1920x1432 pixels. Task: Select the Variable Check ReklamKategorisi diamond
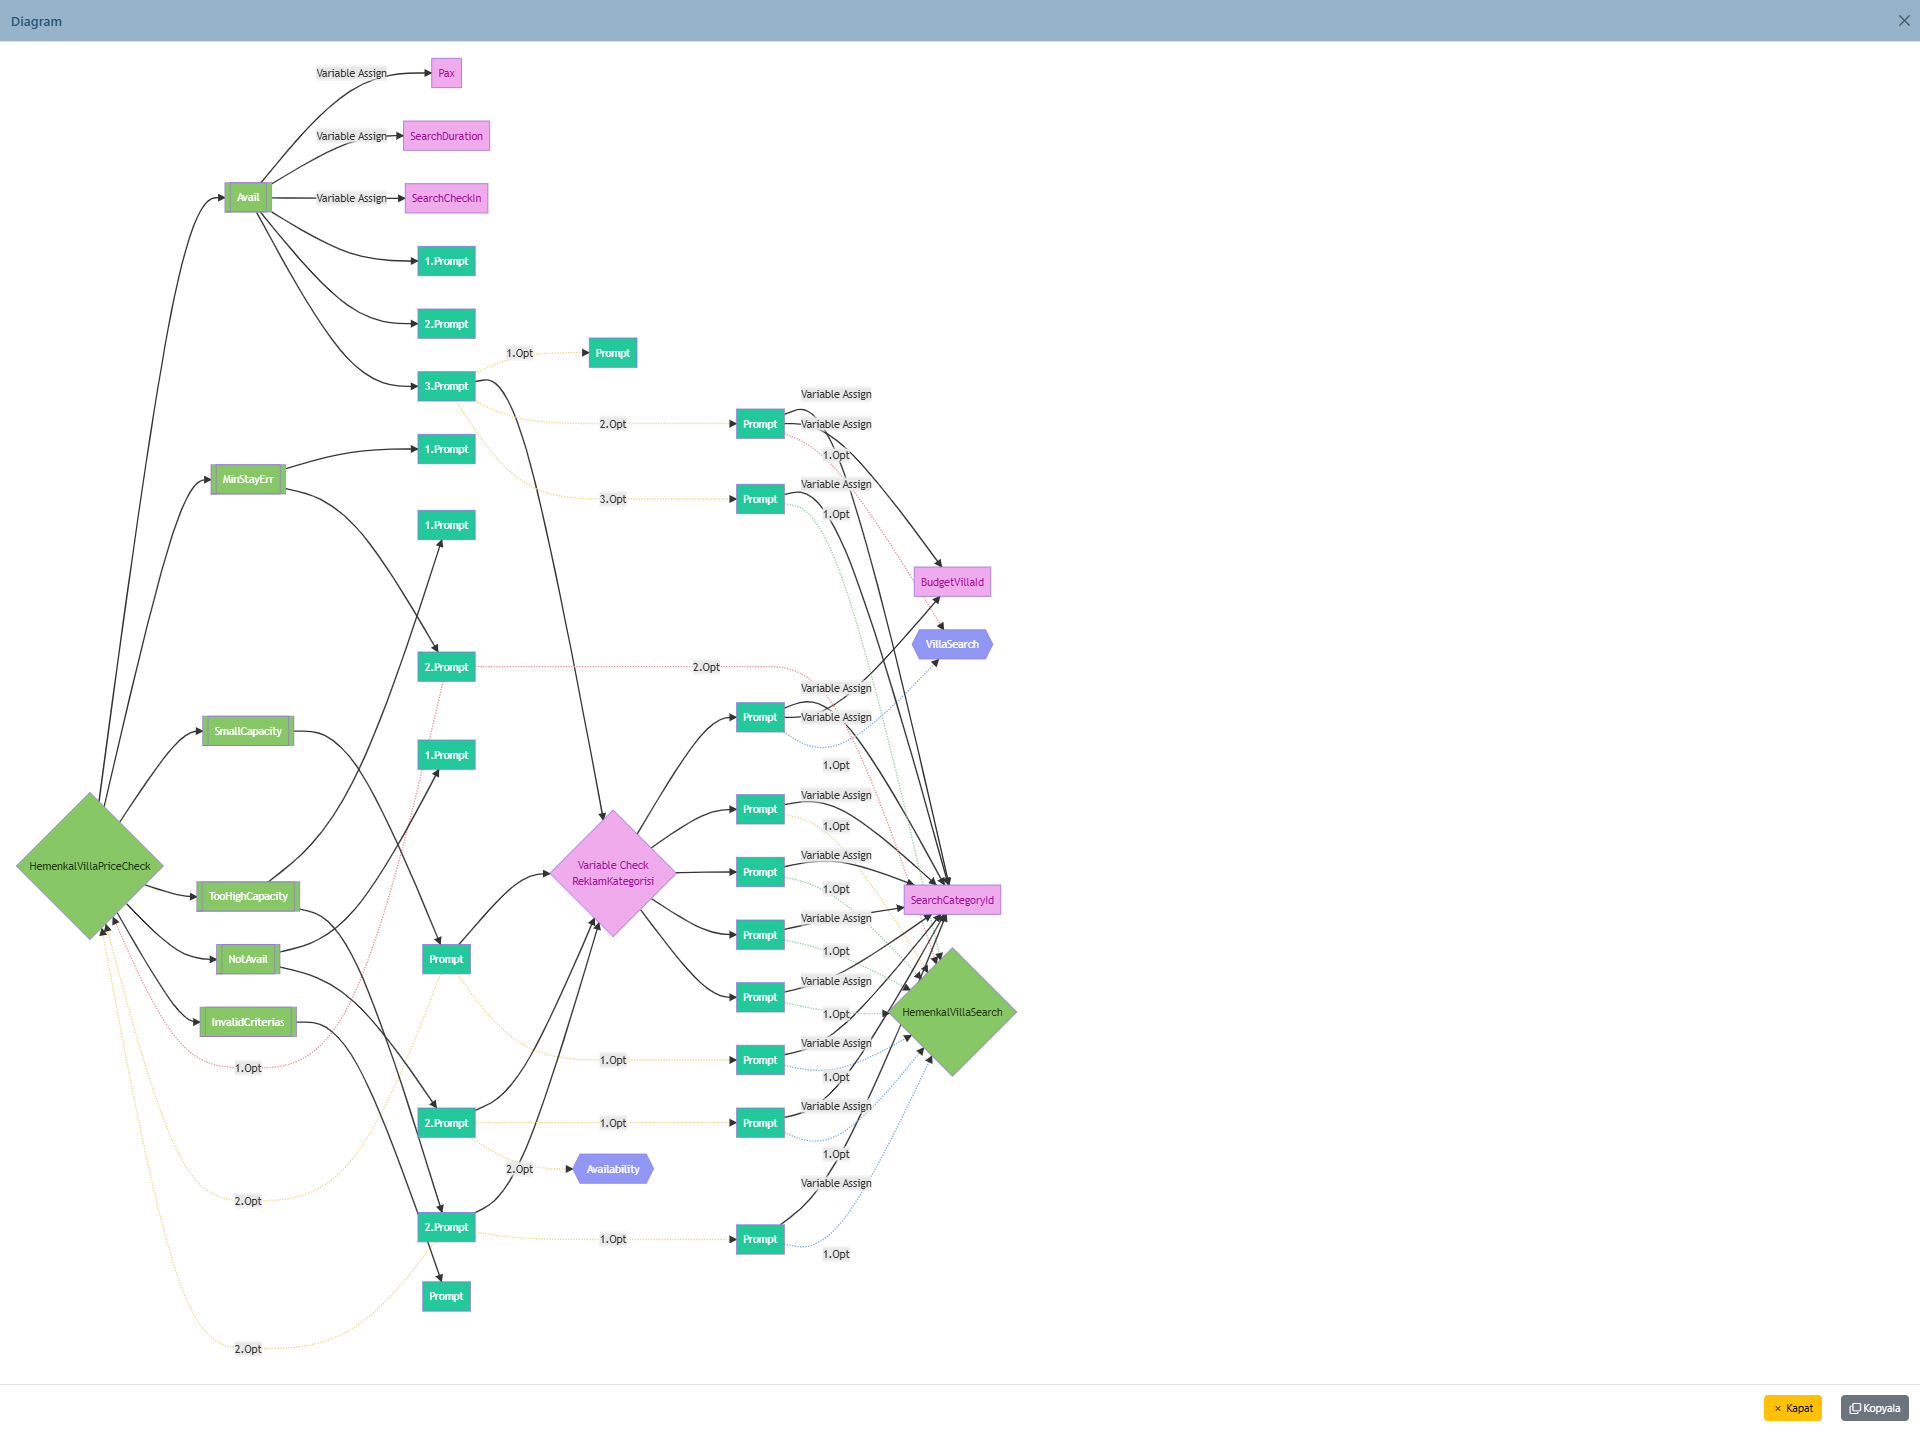coord(613,873)
